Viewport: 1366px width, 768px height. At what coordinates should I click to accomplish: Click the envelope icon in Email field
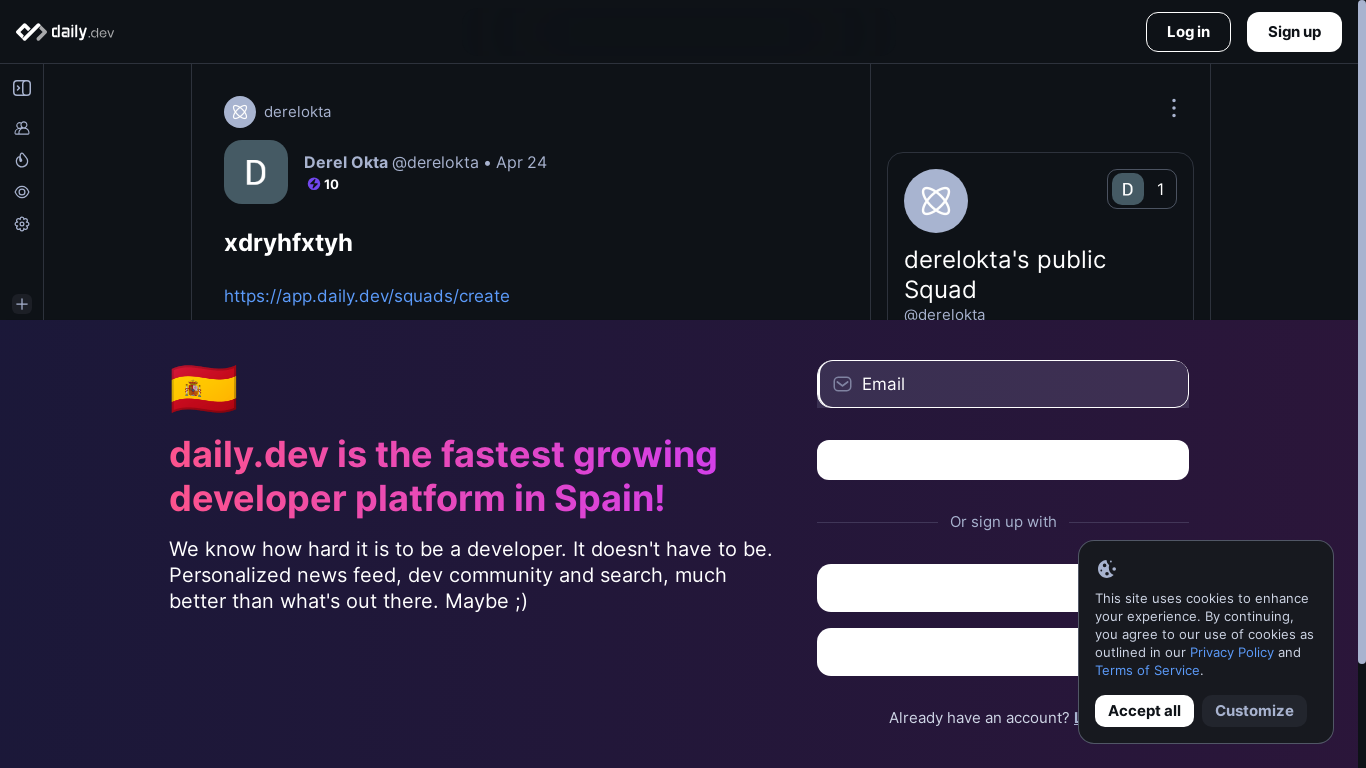(843, 384)
